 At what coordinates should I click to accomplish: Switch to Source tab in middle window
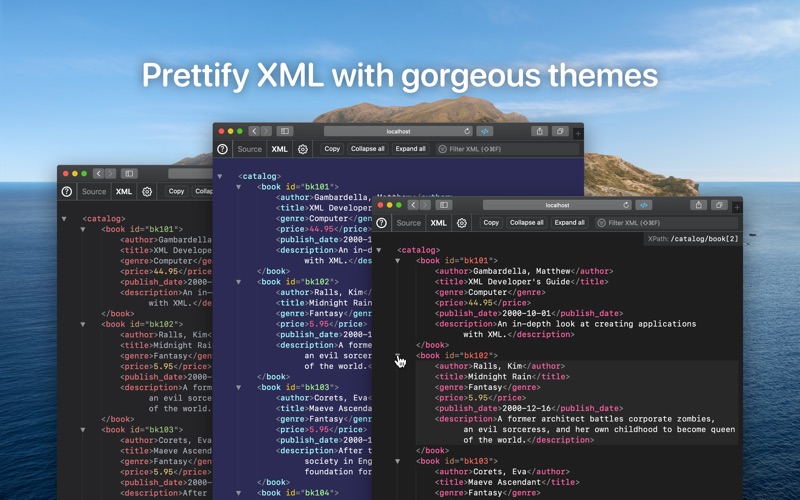point(249,149)
